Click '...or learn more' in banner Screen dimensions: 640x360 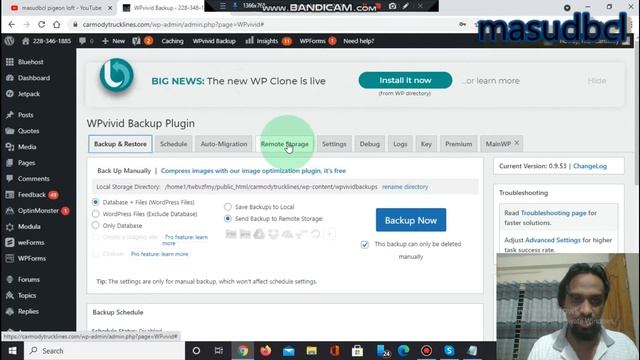coord(491,81)
